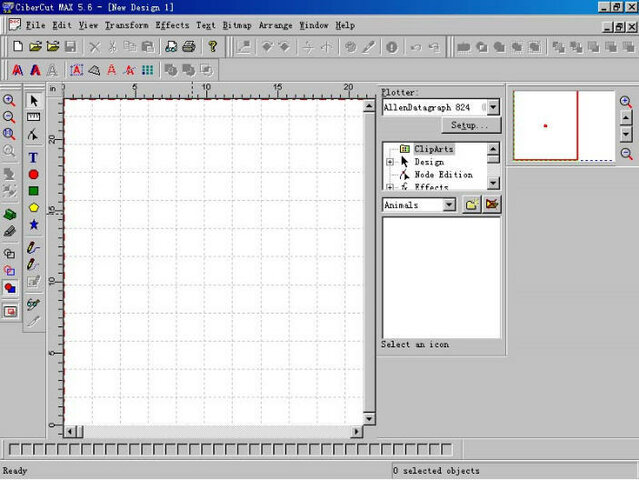Image resolution: width=639 pixels, height=480 pixels.
Task: Select the lower pencil drawing tool
Action: coord(33,264)
